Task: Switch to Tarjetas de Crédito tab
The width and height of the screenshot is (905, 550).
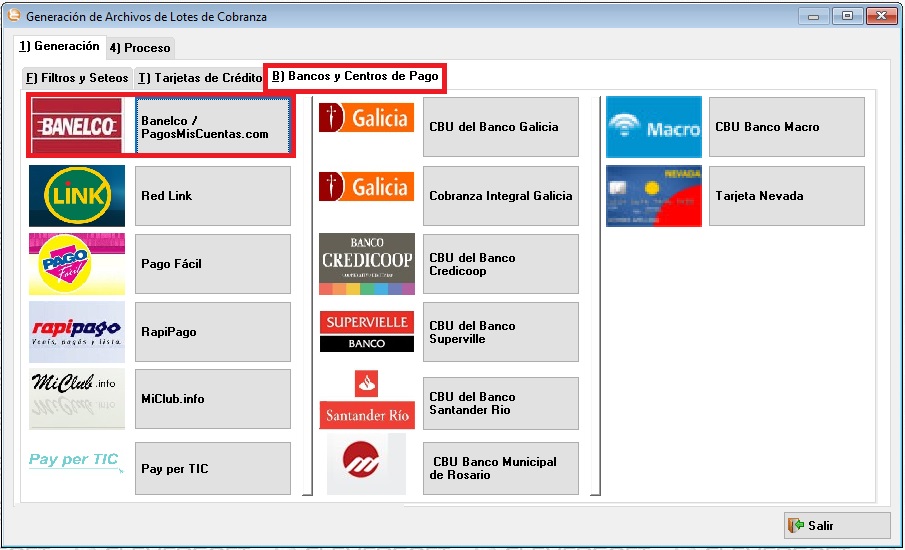Action: pos(200,78)
